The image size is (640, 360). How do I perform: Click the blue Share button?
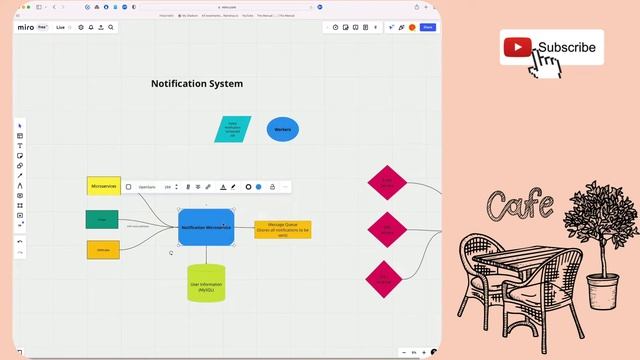428,27
